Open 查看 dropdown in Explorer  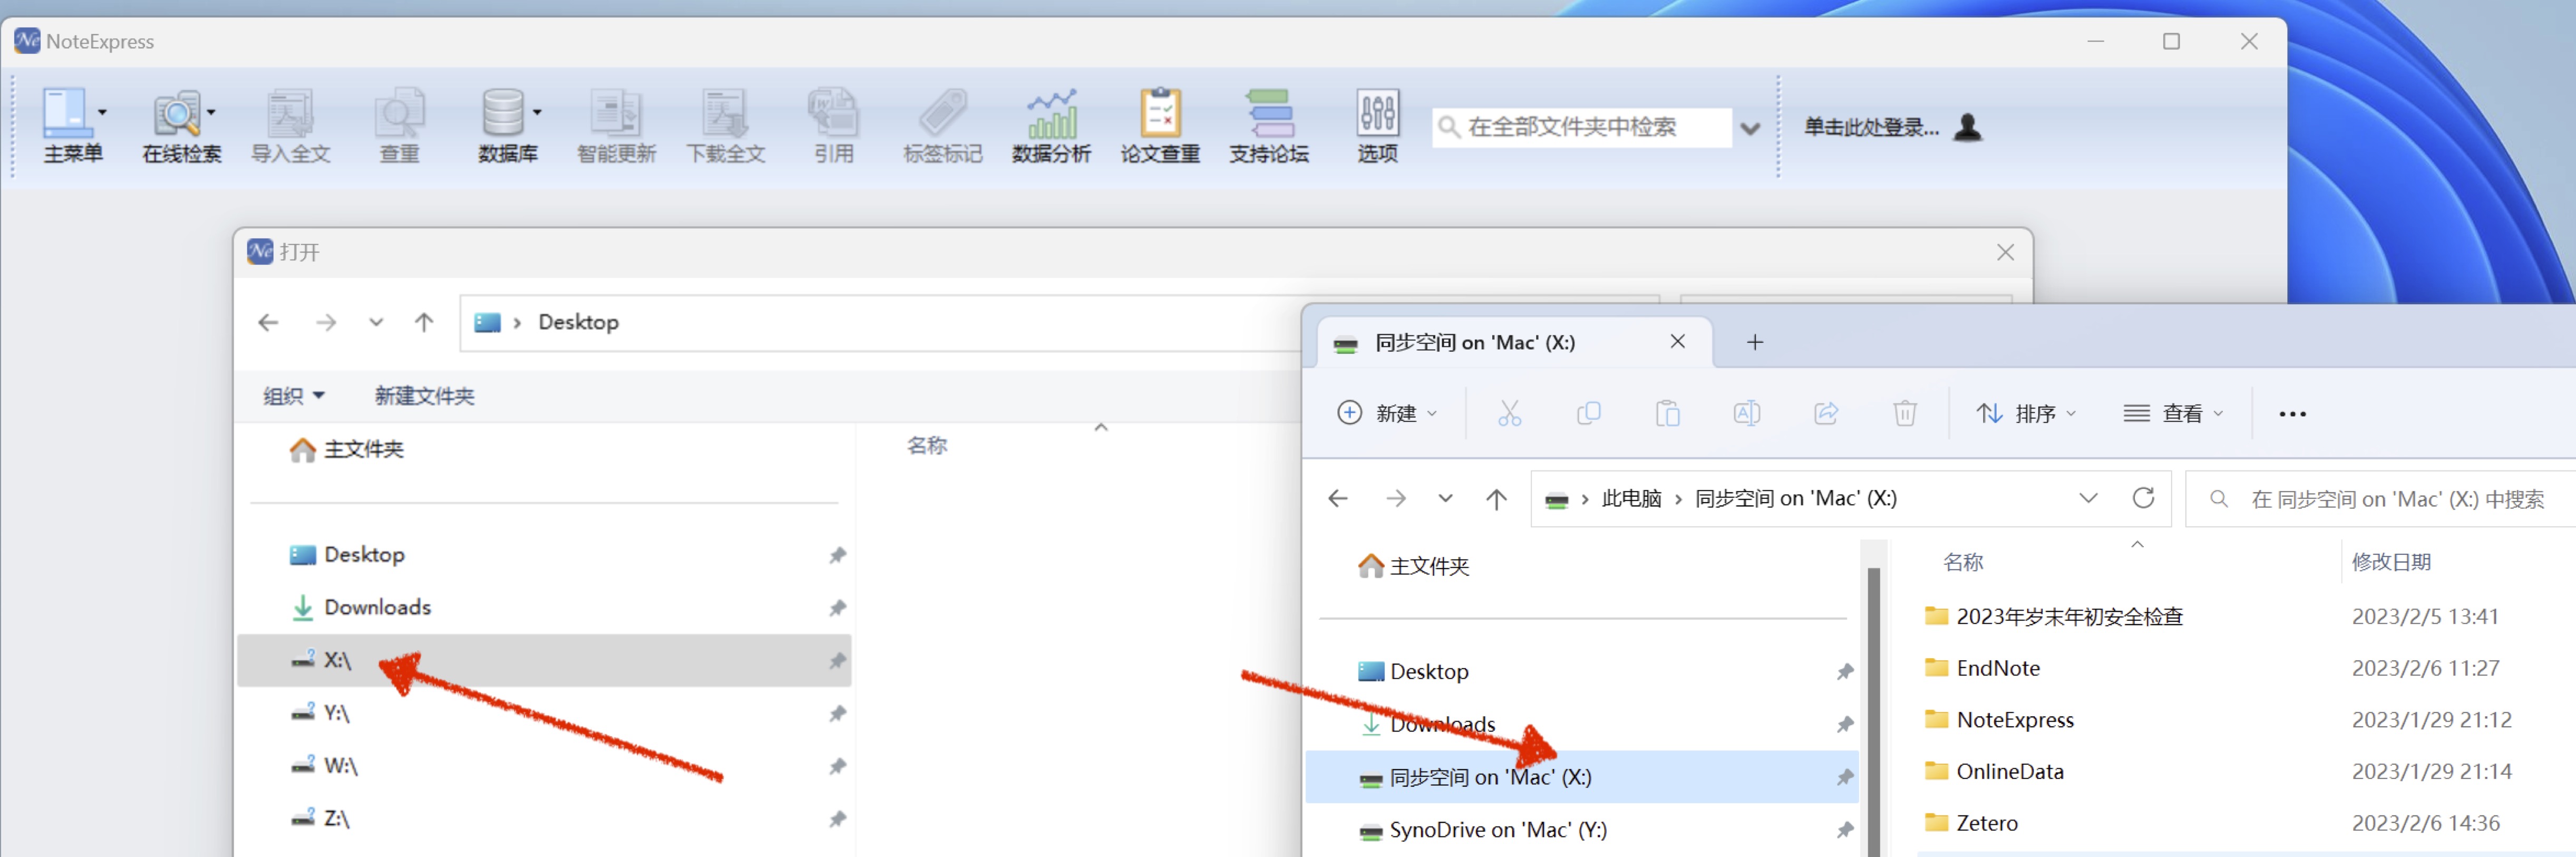pos(2173,413)
